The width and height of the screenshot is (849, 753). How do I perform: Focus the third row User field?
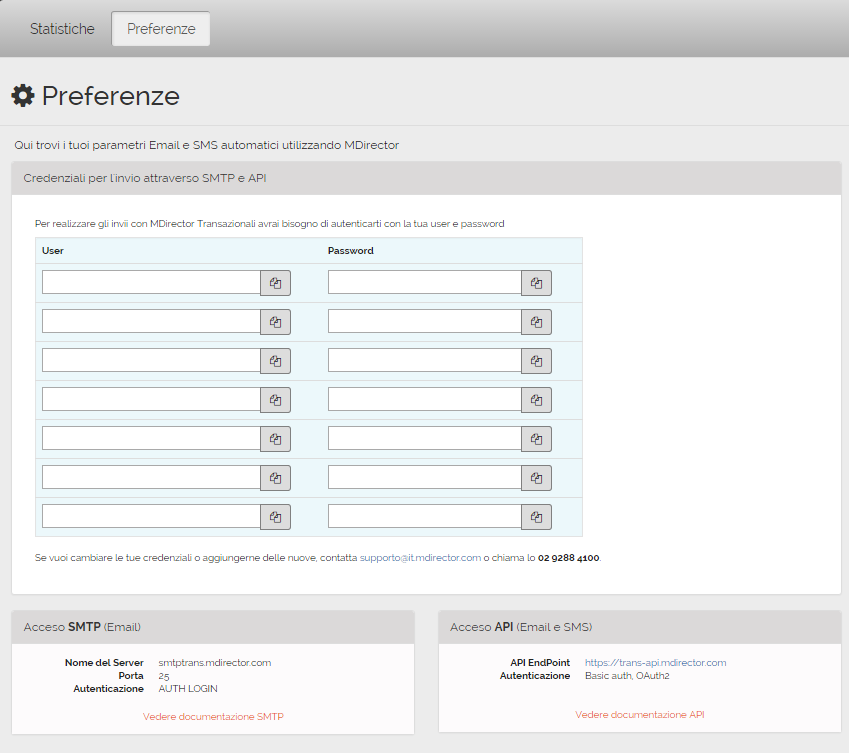151,361
